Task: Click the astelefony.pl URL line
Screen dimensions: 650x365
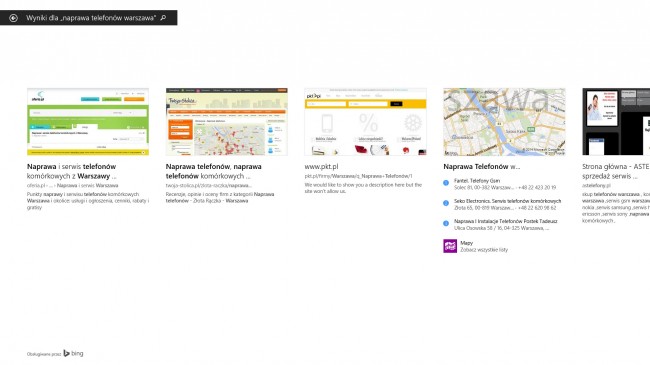Action: coord(596,185)
